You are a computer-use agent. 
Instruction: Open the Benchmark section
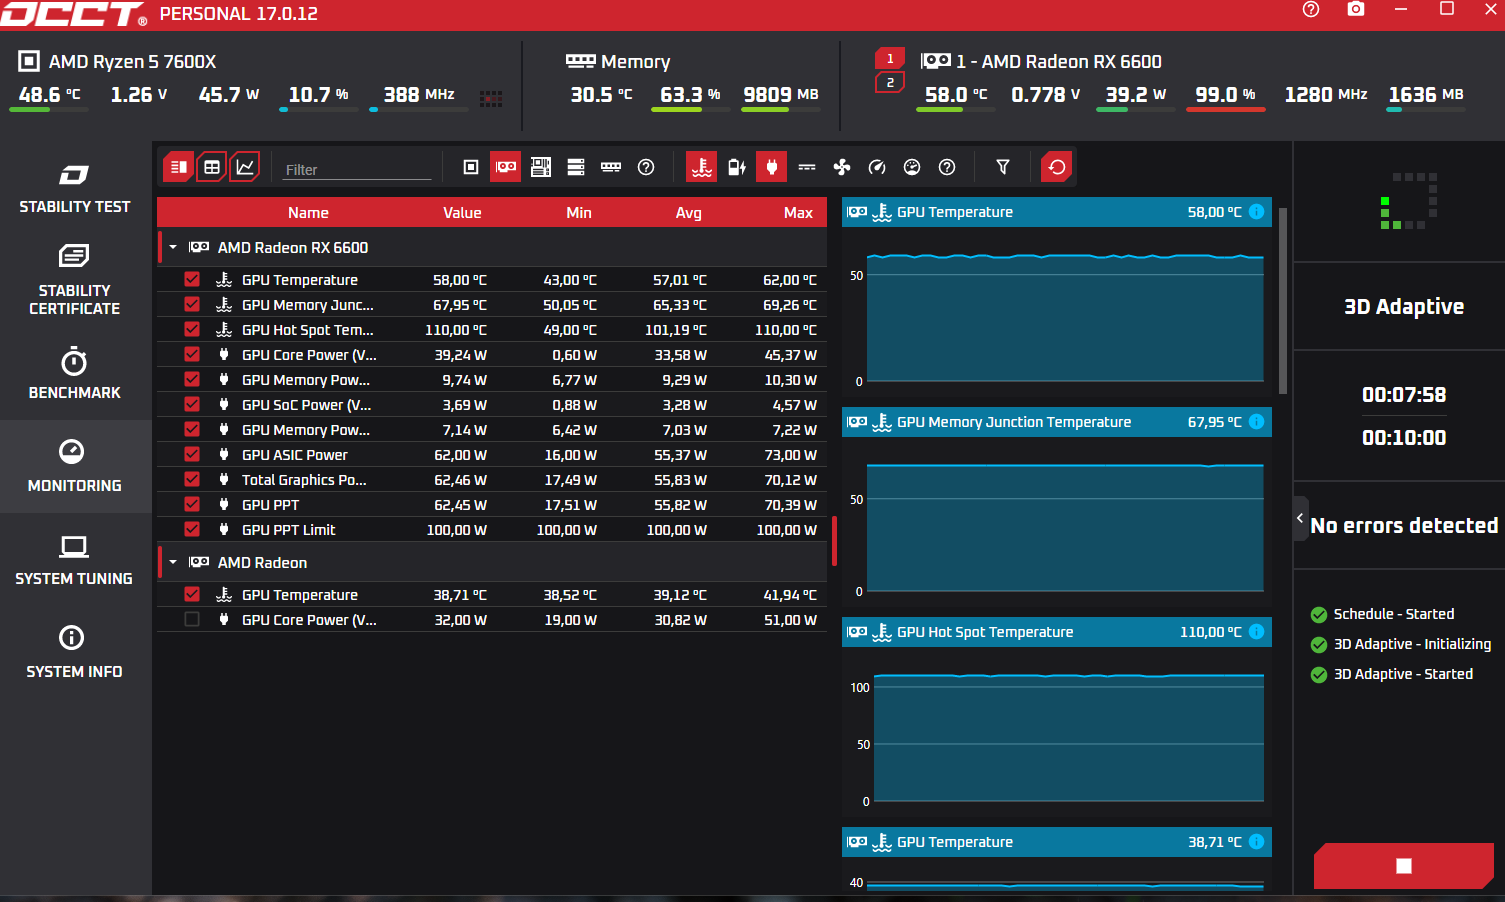75,374
